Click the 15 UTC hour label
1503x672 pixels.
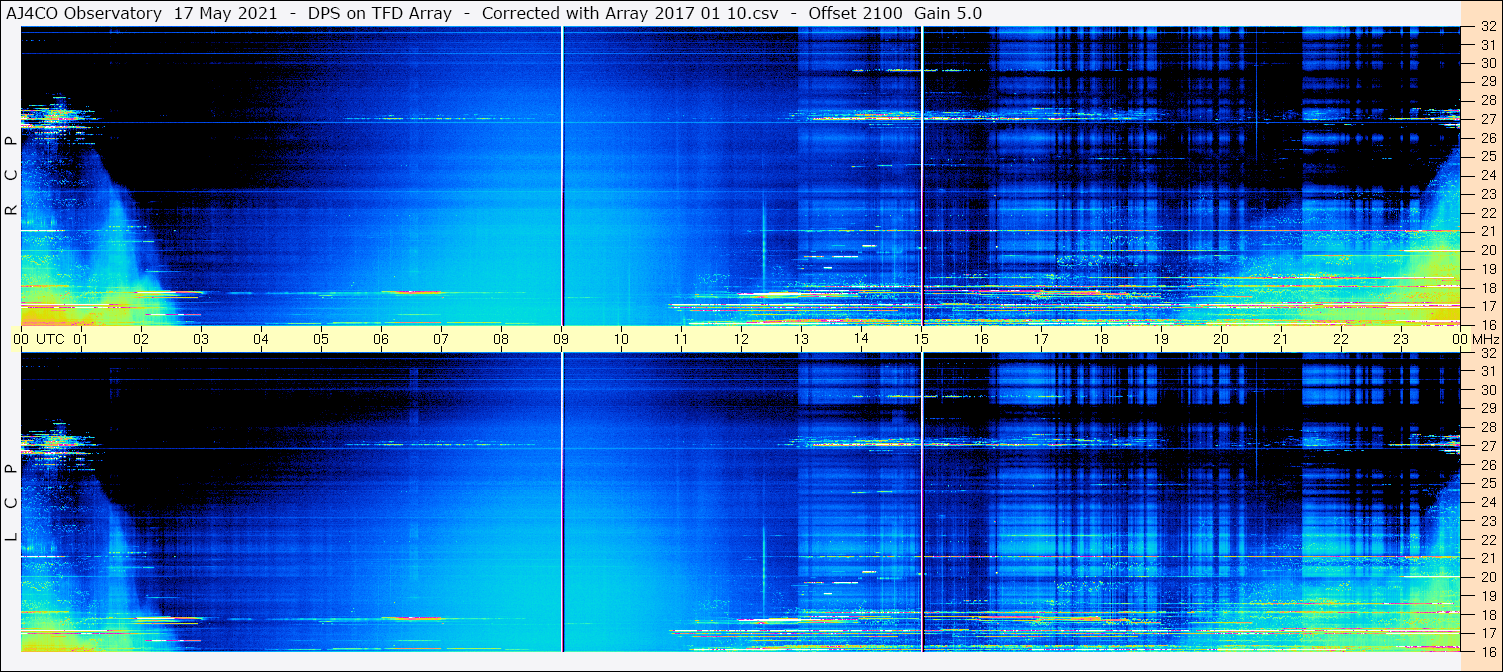pos(921,339)
